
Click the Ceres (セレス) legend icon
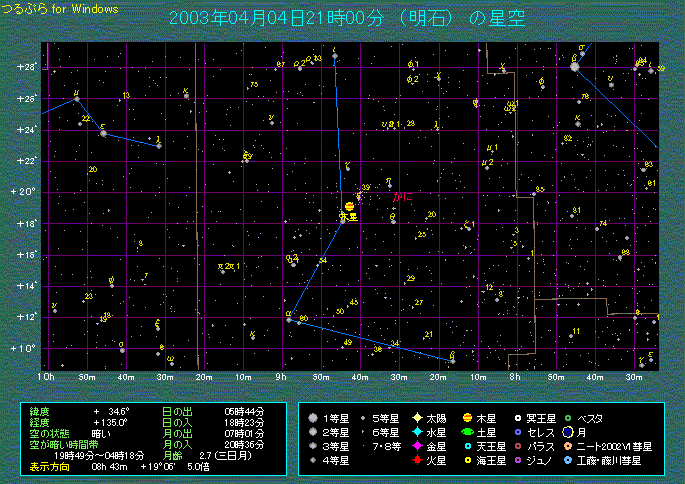click(517, 432)
